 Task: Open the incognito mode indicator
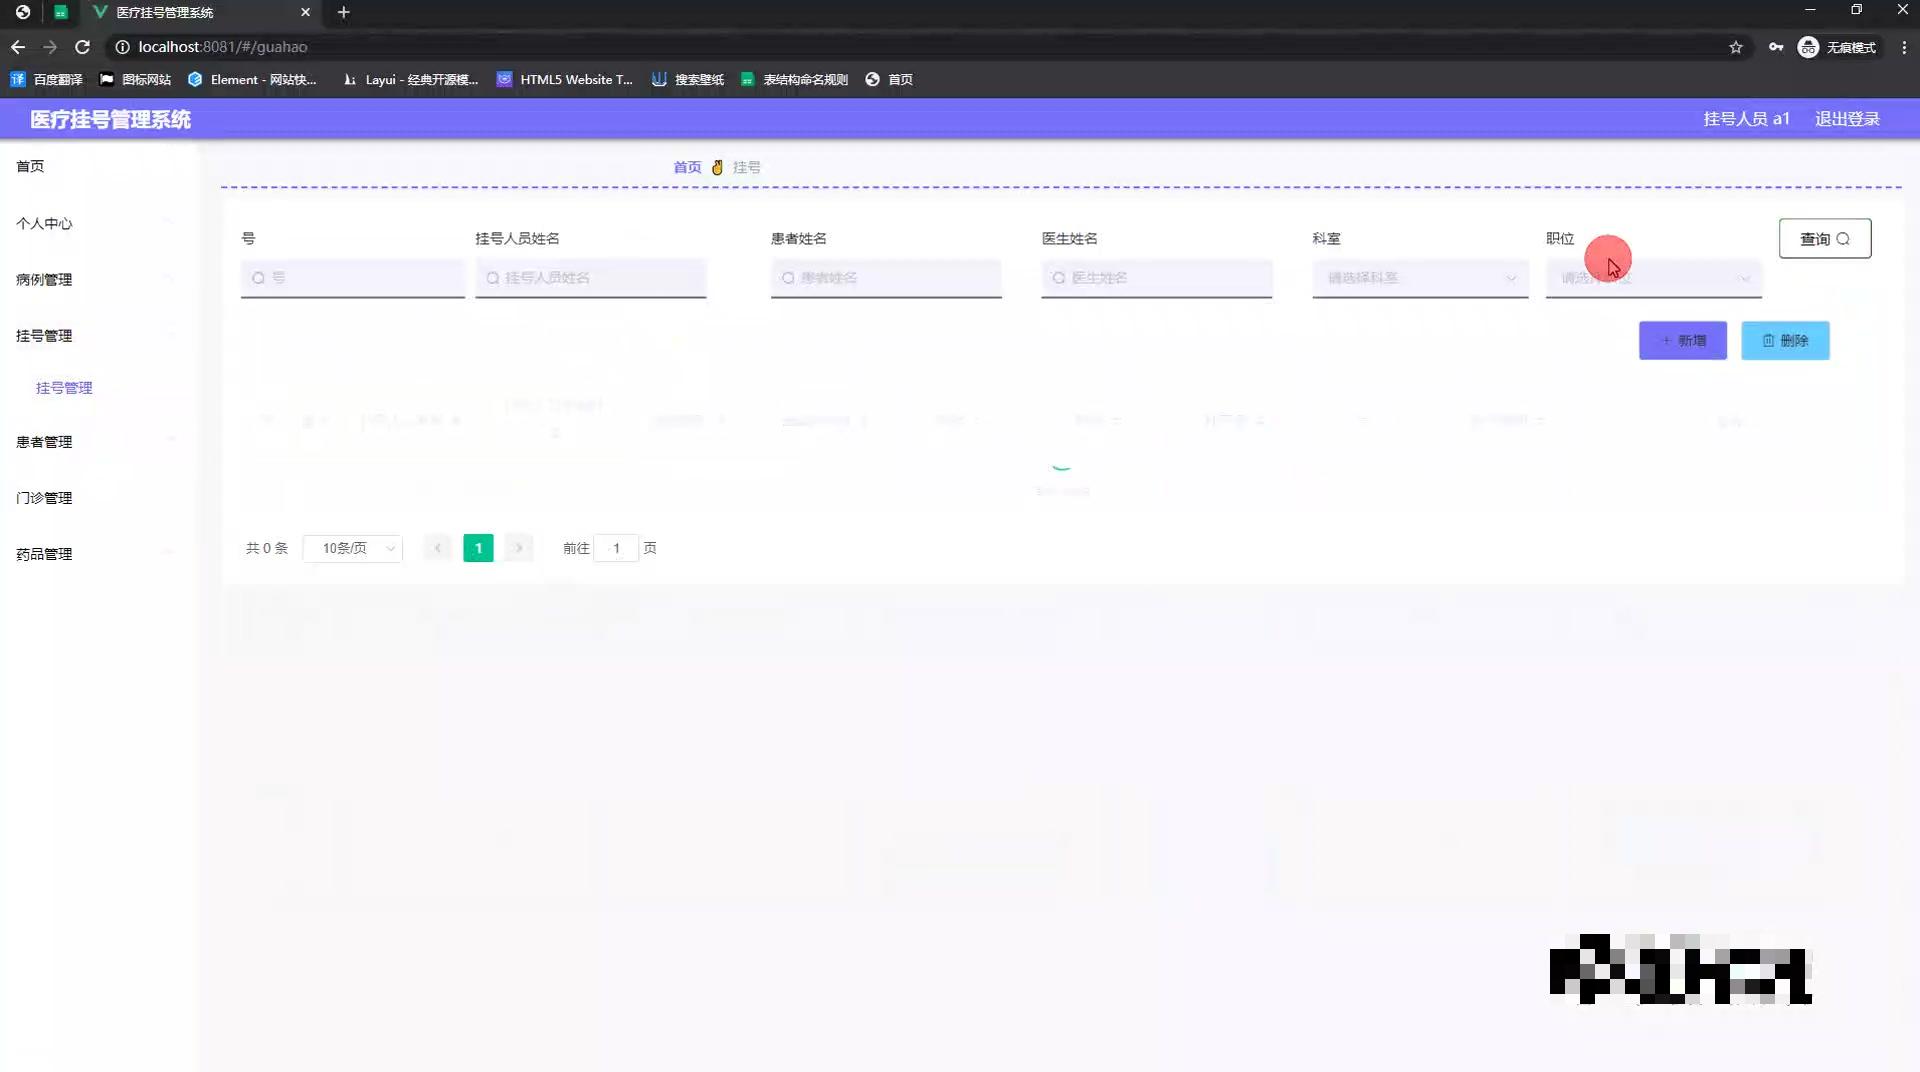(x=1837, y=47)
